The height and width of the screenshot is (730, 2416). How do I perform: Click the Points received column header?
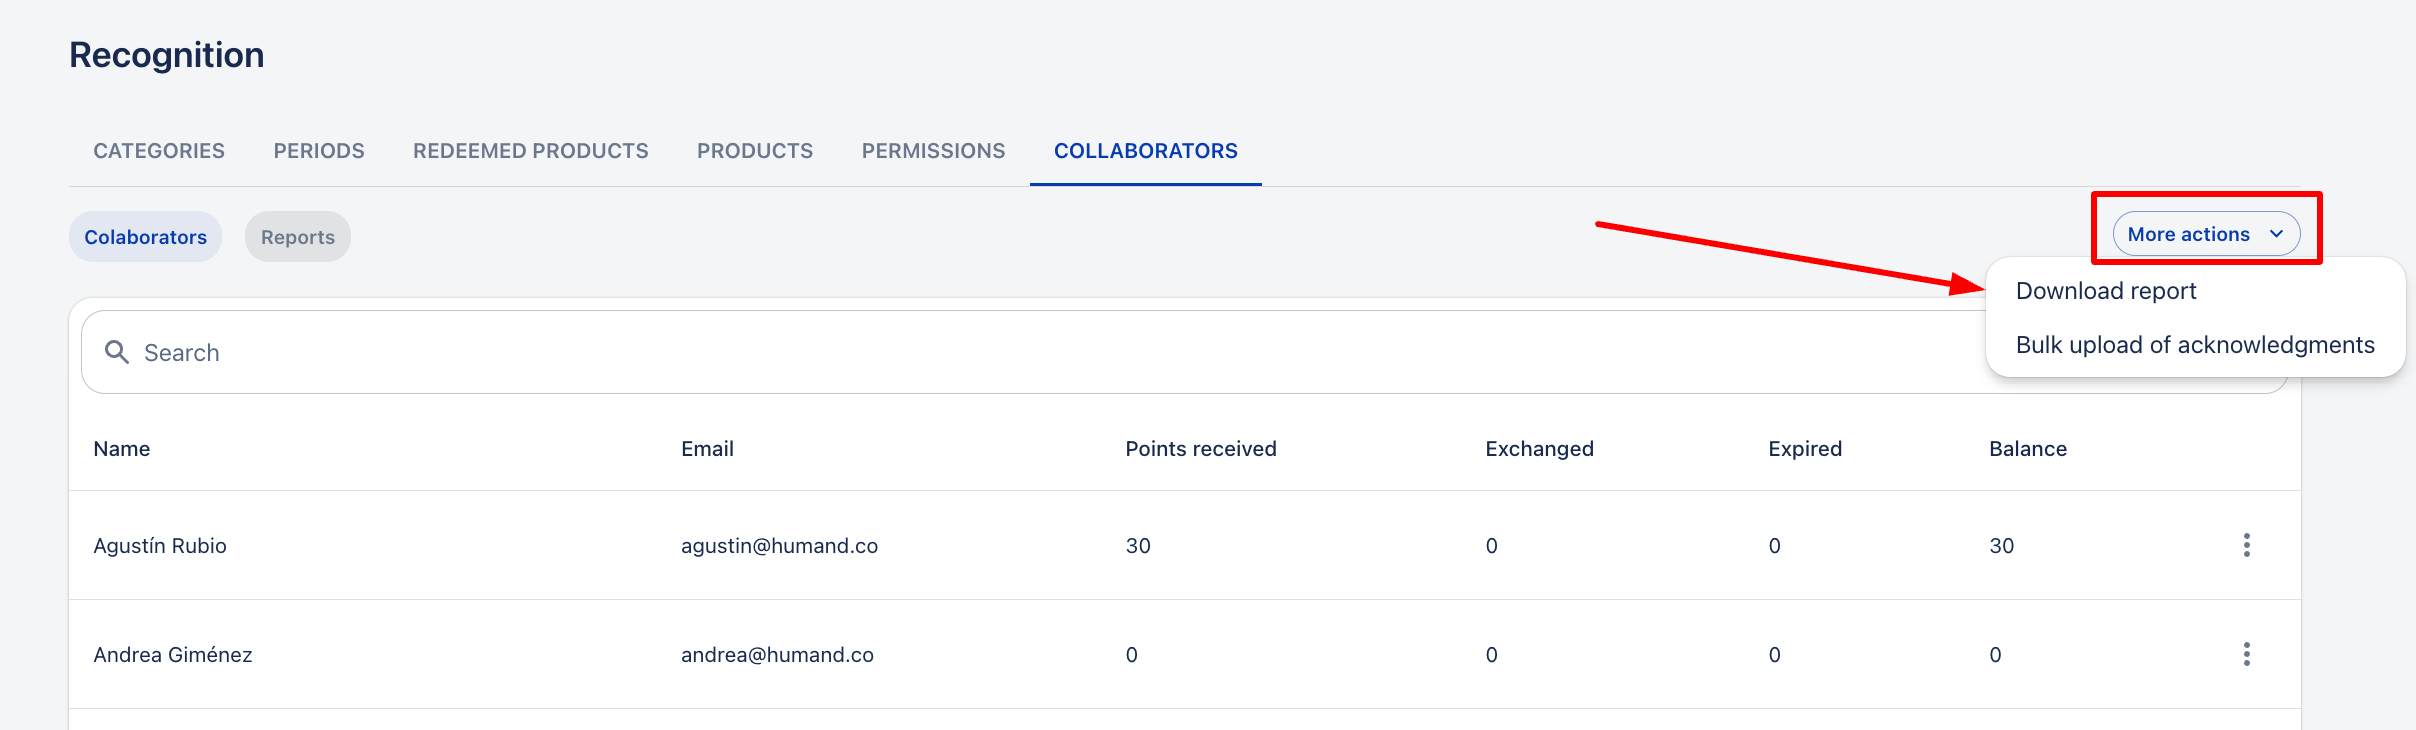[x=1201, y=449]
